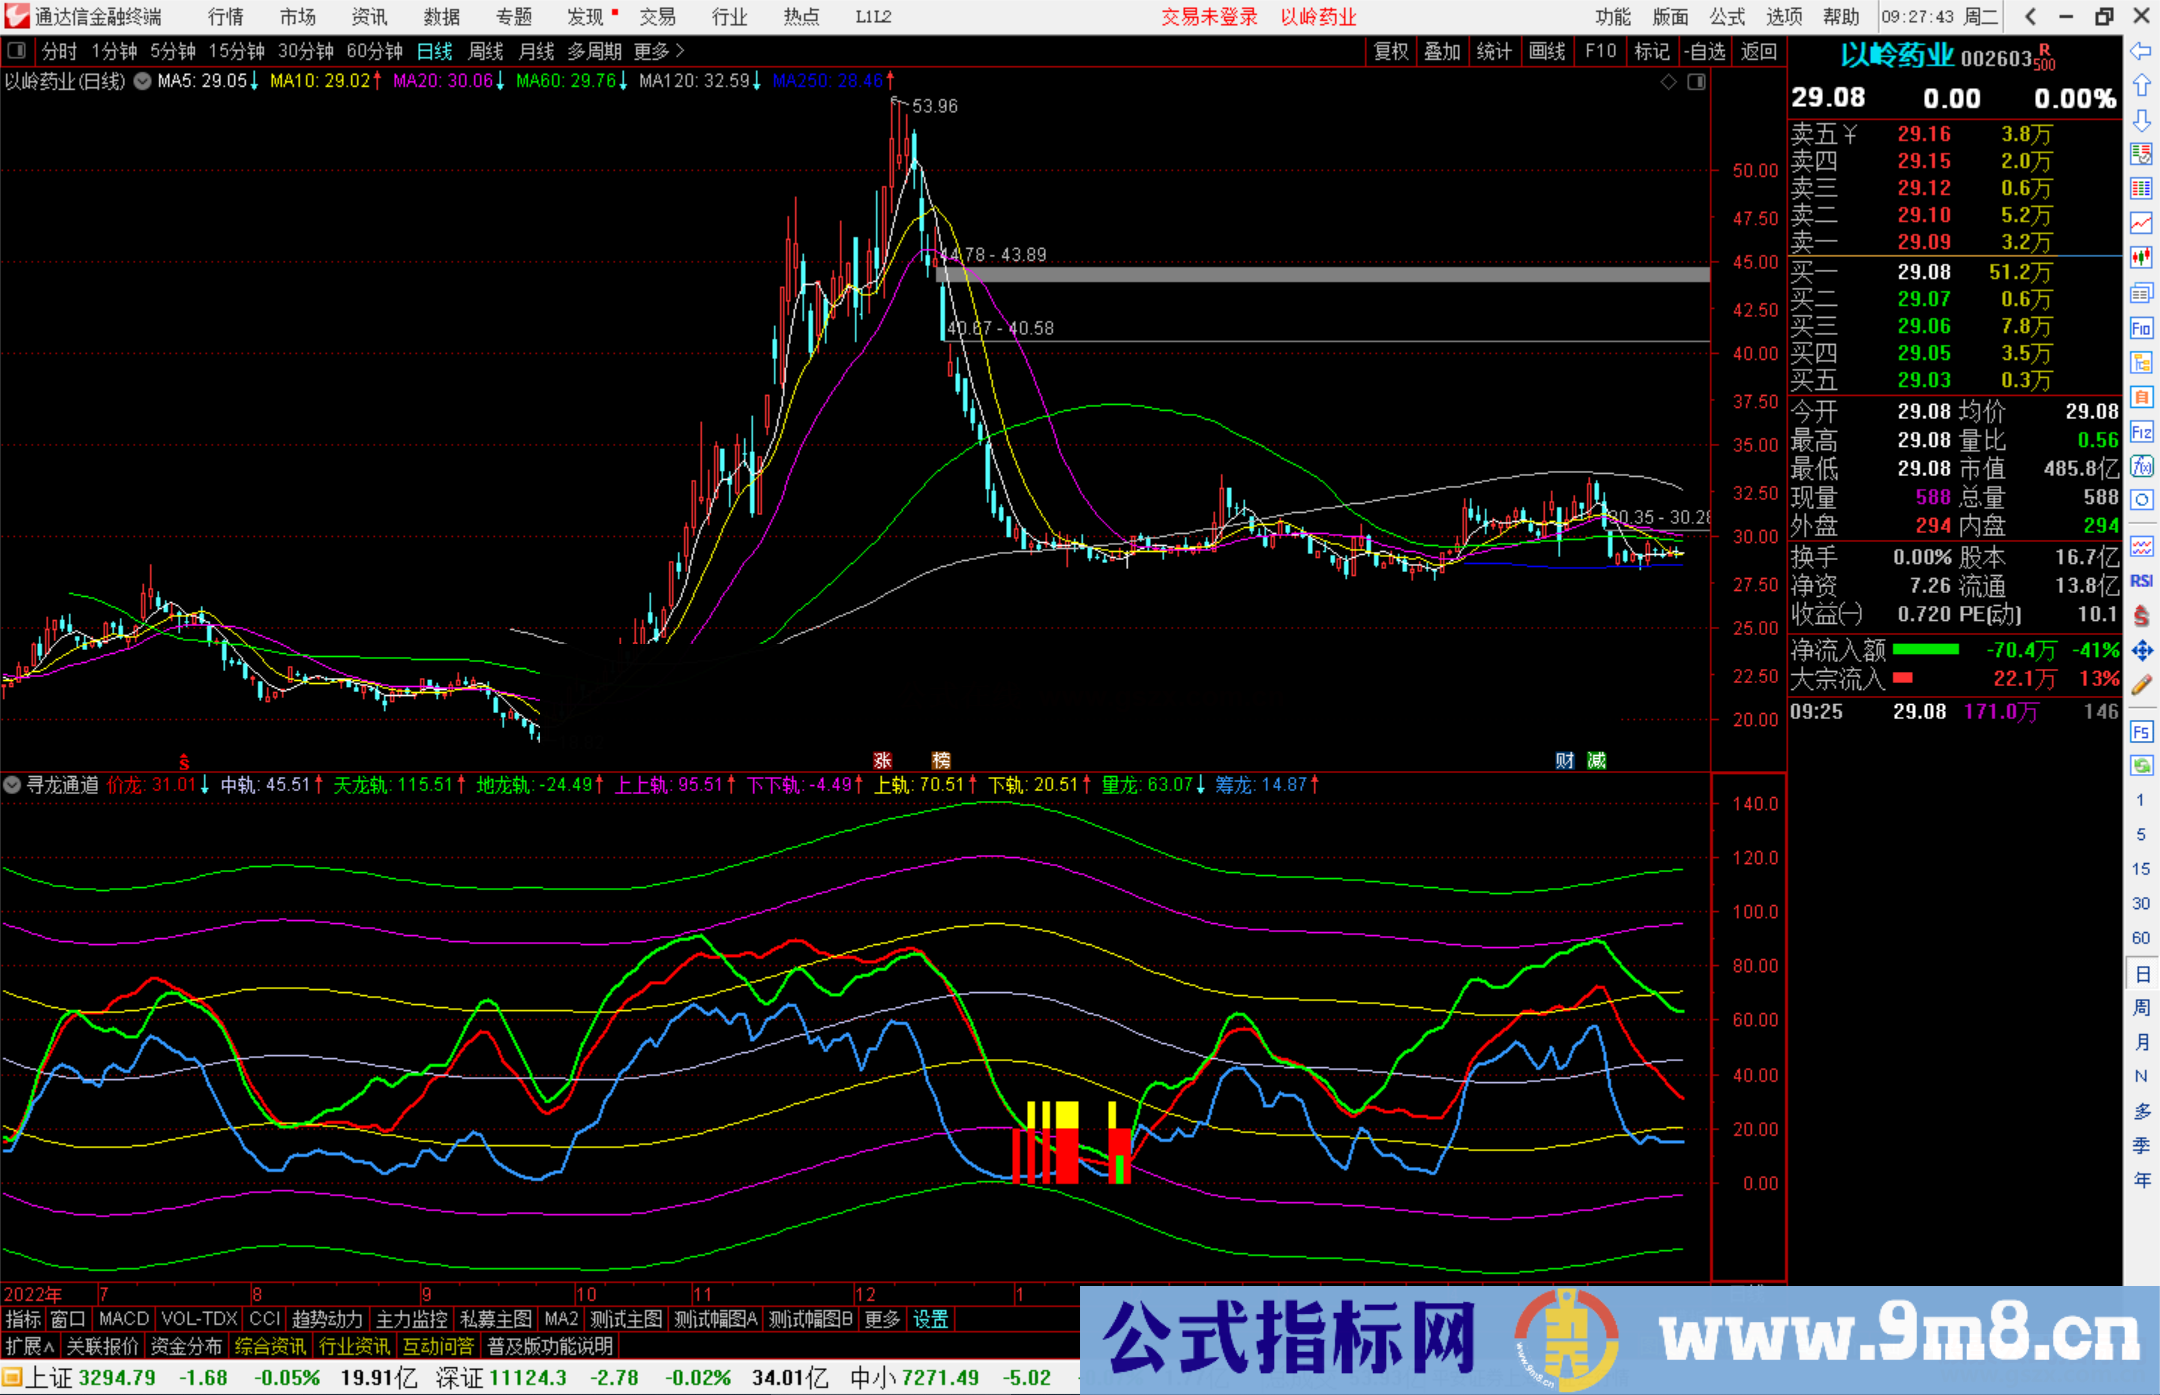Toggle 自选 to add stock to watchlist
Image resolution: width=2160 pixels, height=1395 pixels.
coord(1706,51)
